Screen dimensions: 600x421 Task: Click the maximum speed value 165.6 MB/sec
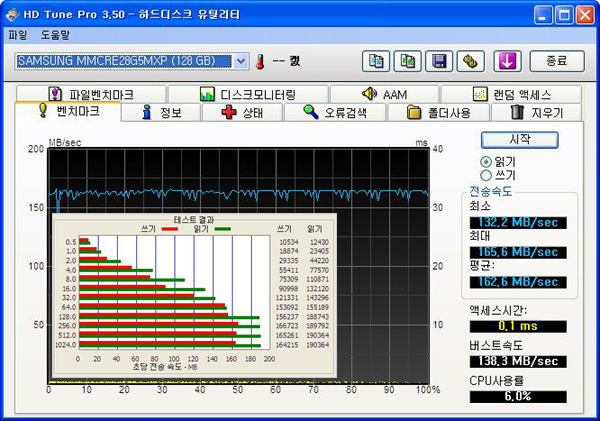pos(518,253)
